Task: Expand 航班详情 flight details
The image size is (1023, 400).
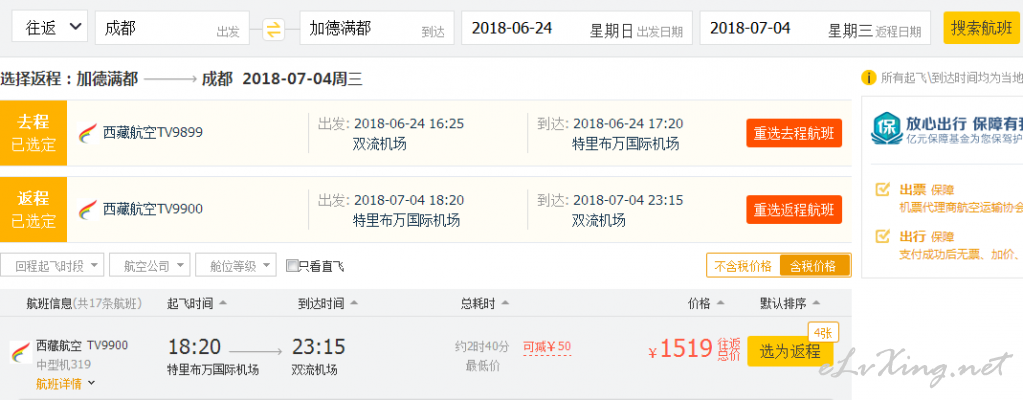Action: 65,384
